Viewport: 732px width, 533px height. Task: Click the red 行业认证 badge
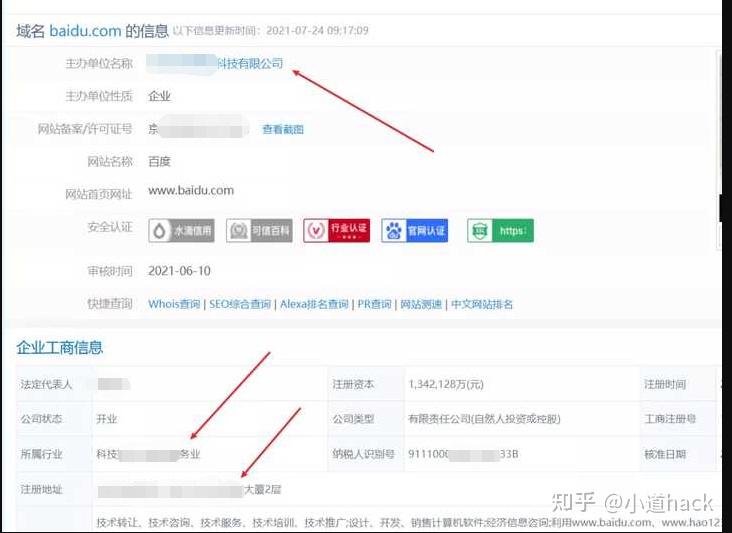[337, 231]
